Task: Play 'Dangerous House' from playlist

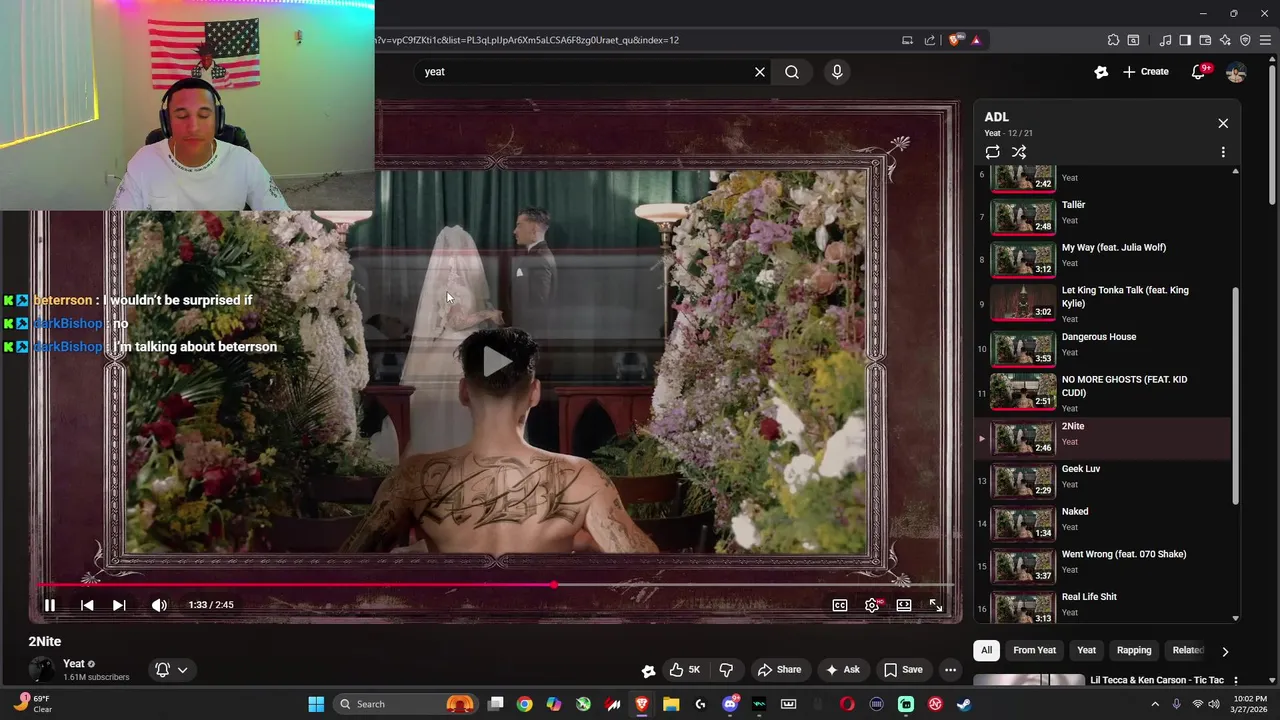Action: [1102, 348]
